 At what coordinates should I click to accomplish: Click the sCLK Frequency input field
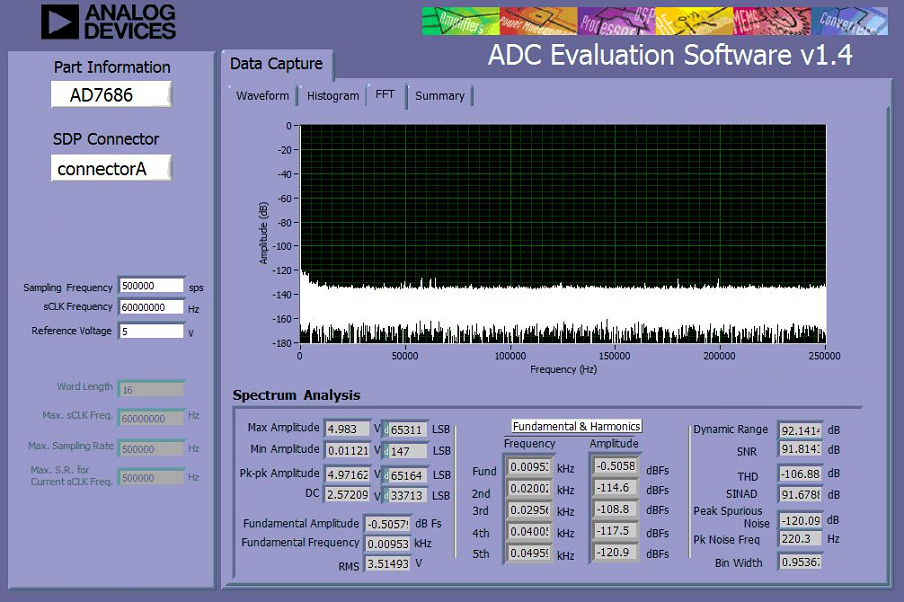[152, 307]
